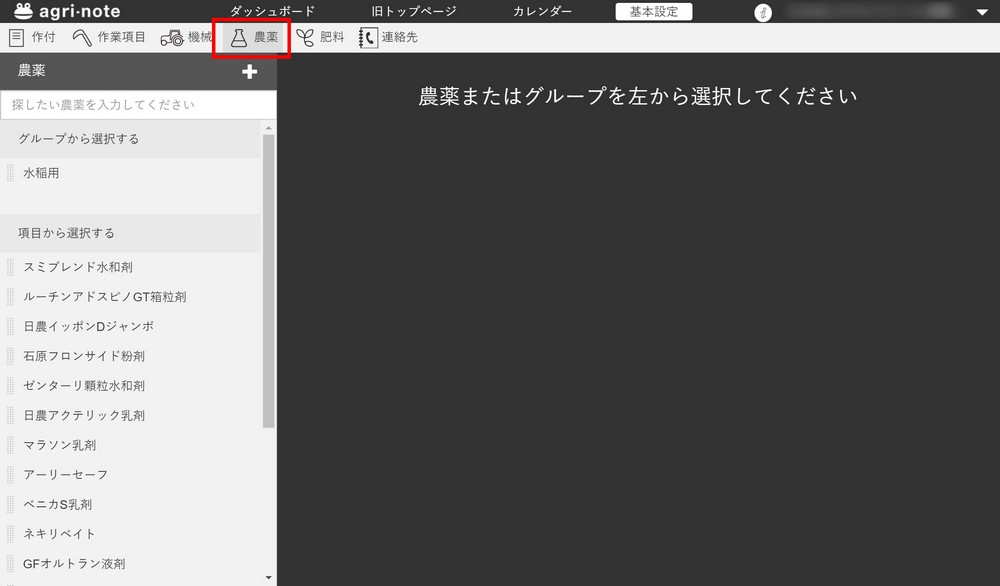Click the agri-note frog logo
The width and height of the screenshot is (1000, 586).
[24, 11]
